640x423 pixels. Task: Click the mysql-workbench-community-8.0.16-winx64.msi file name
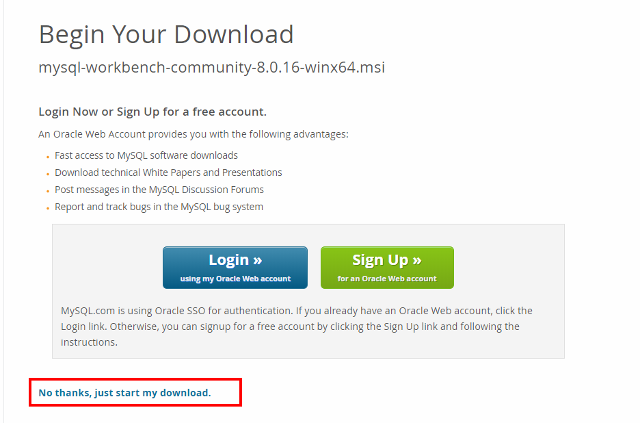click(x=211, y=68)
